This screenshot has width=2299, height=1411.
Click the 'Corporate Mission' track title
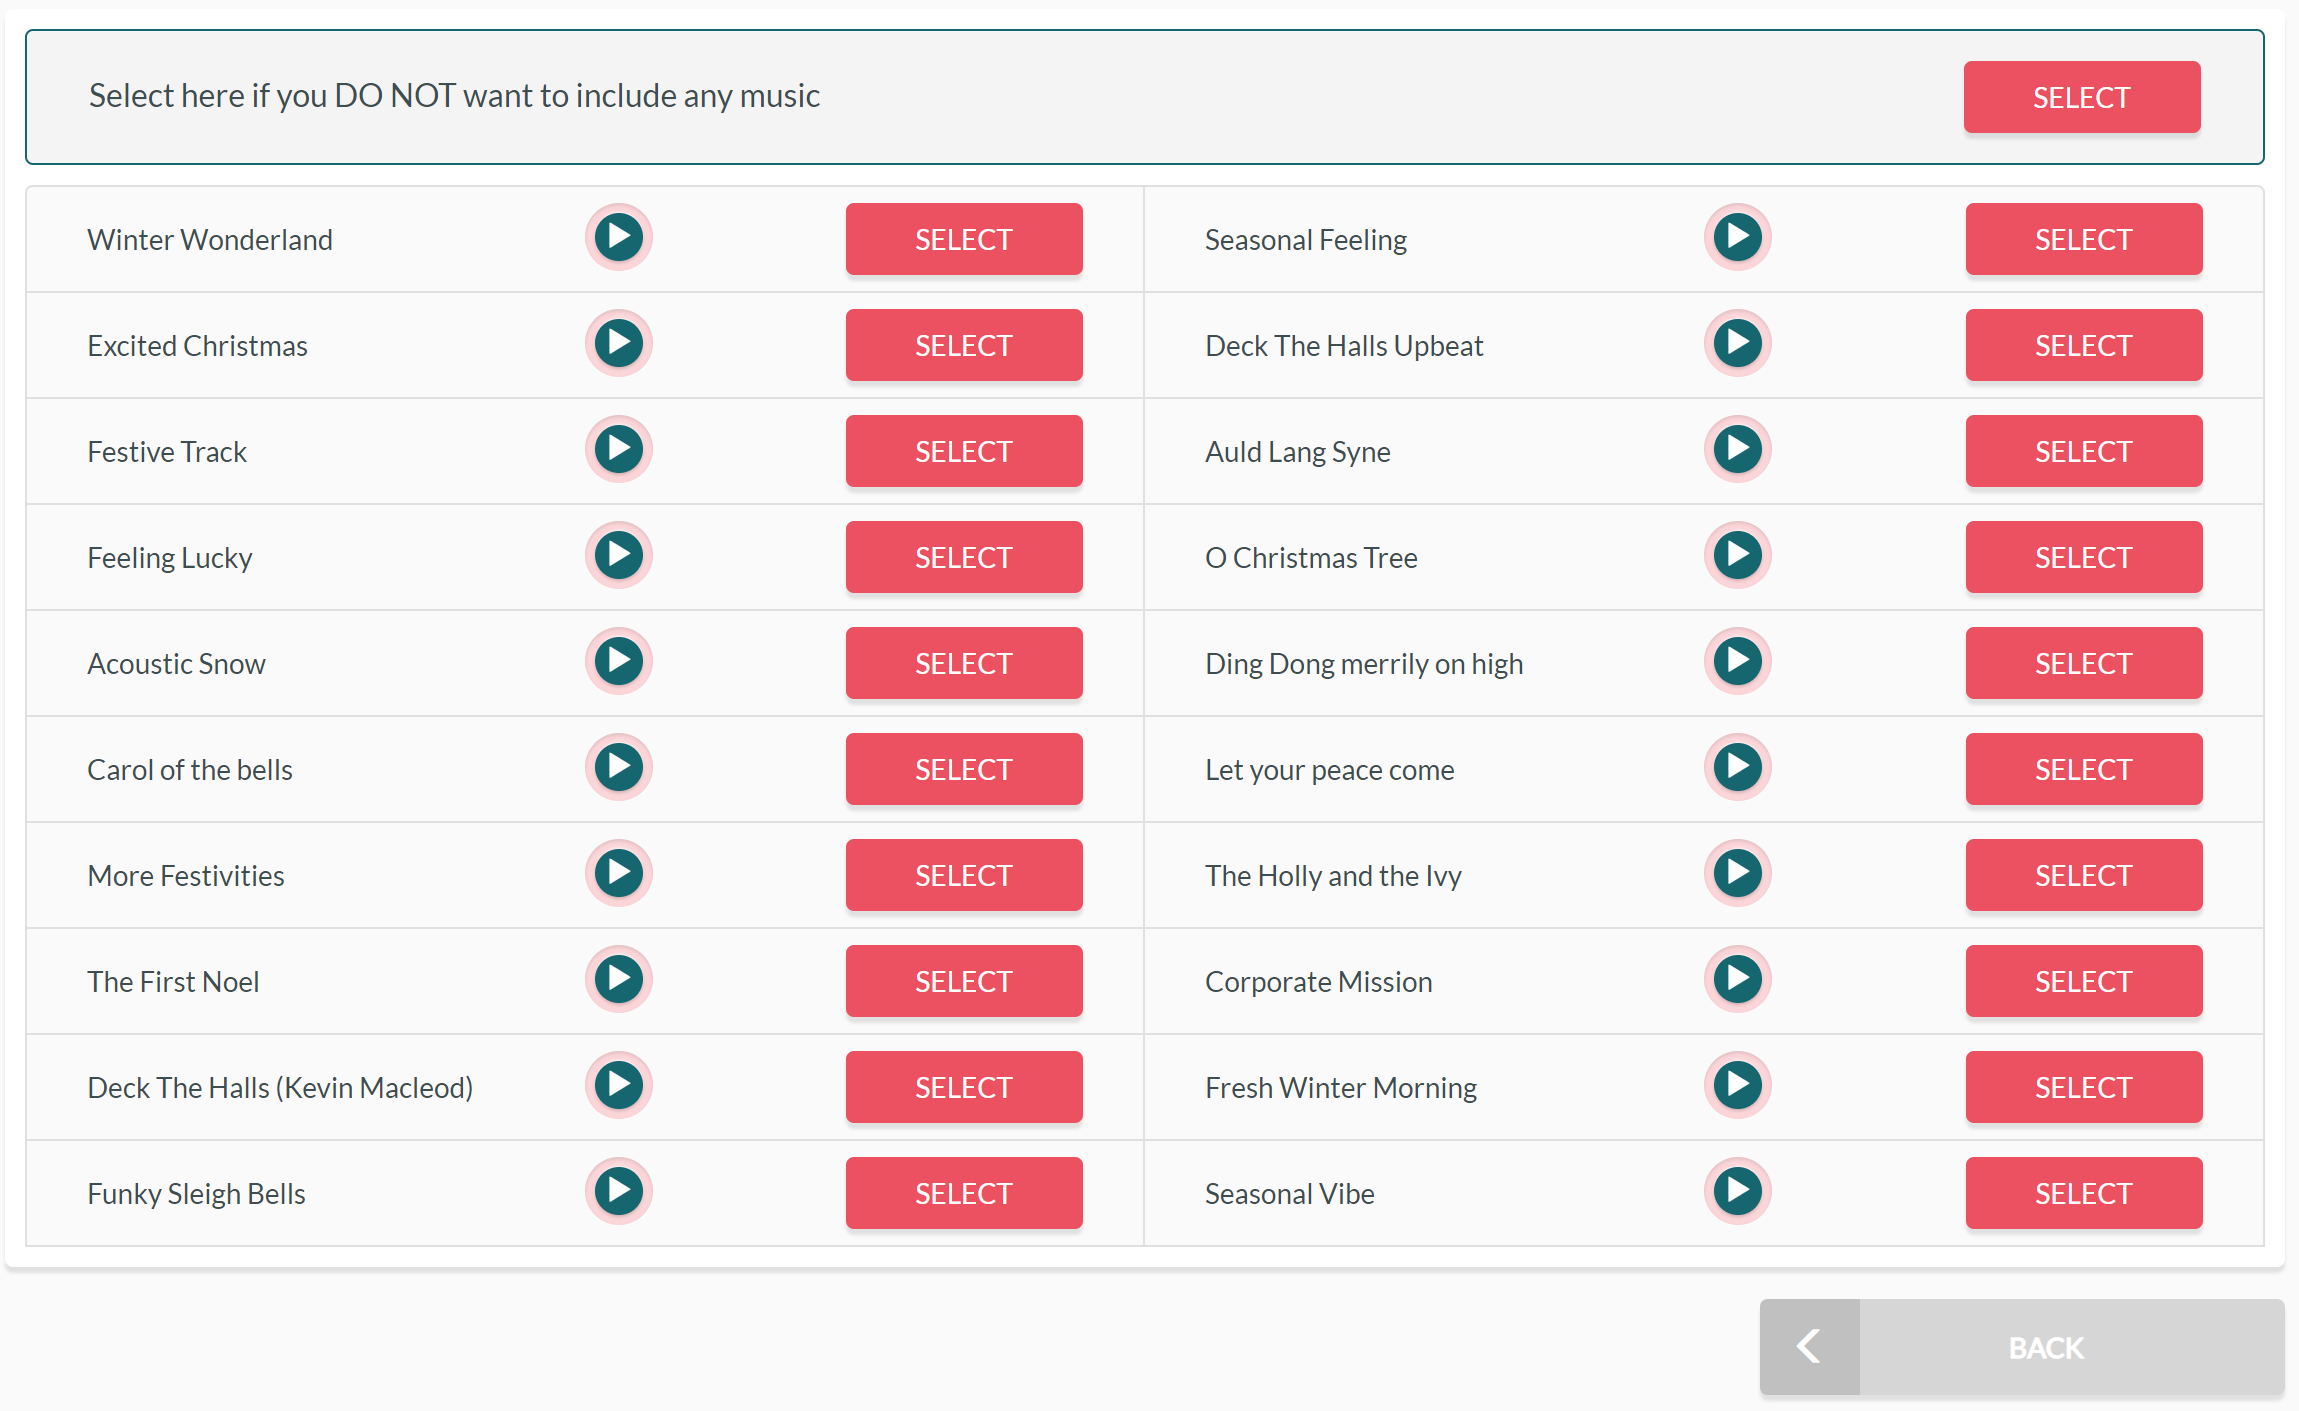point(1319,982)
